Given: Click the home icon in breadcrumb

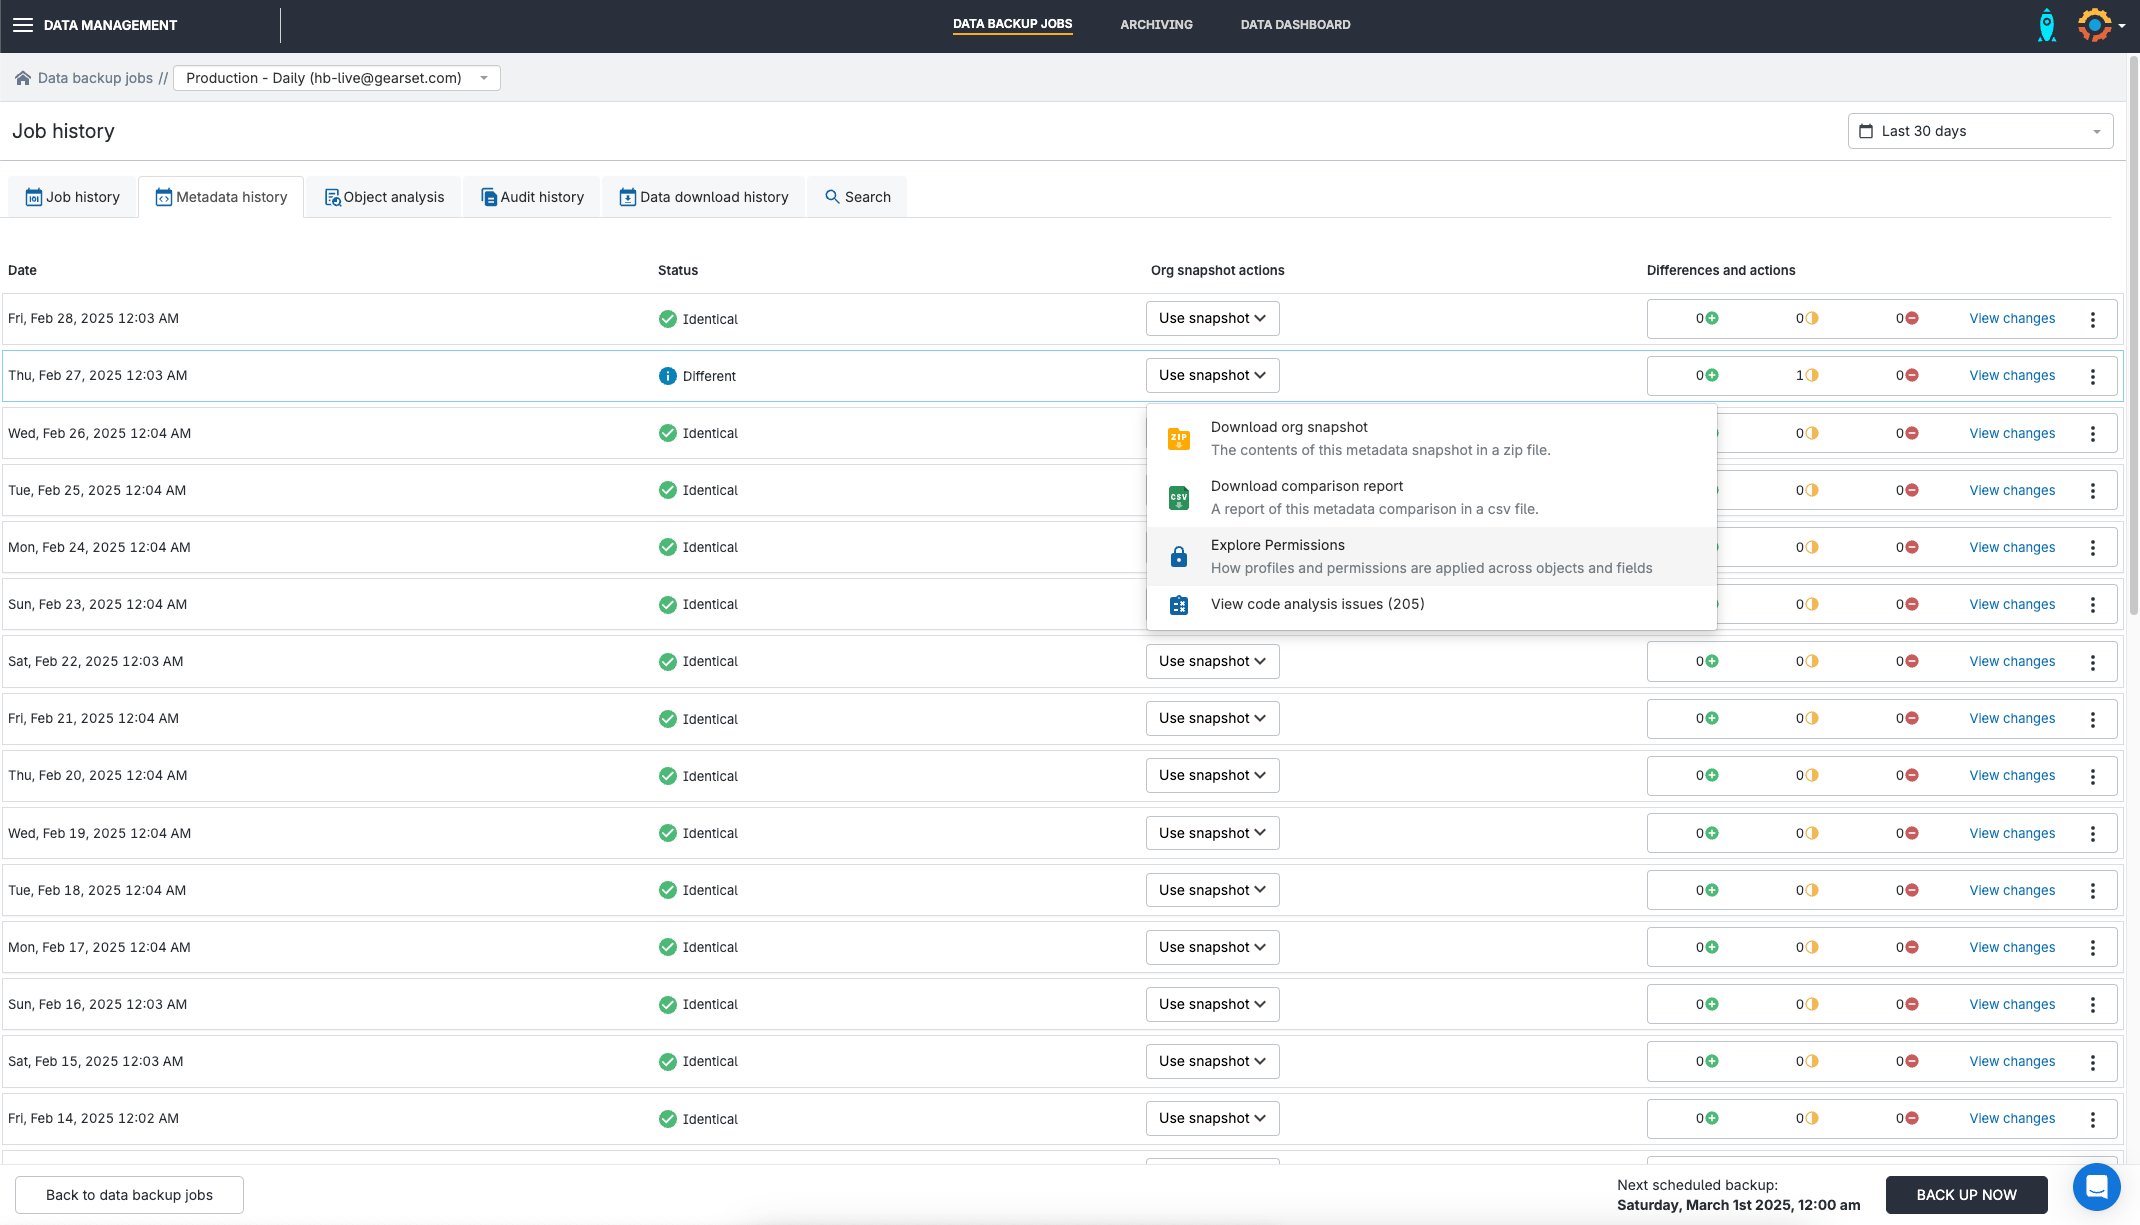Looking at the screenshot, I should [x=22, y=78].
